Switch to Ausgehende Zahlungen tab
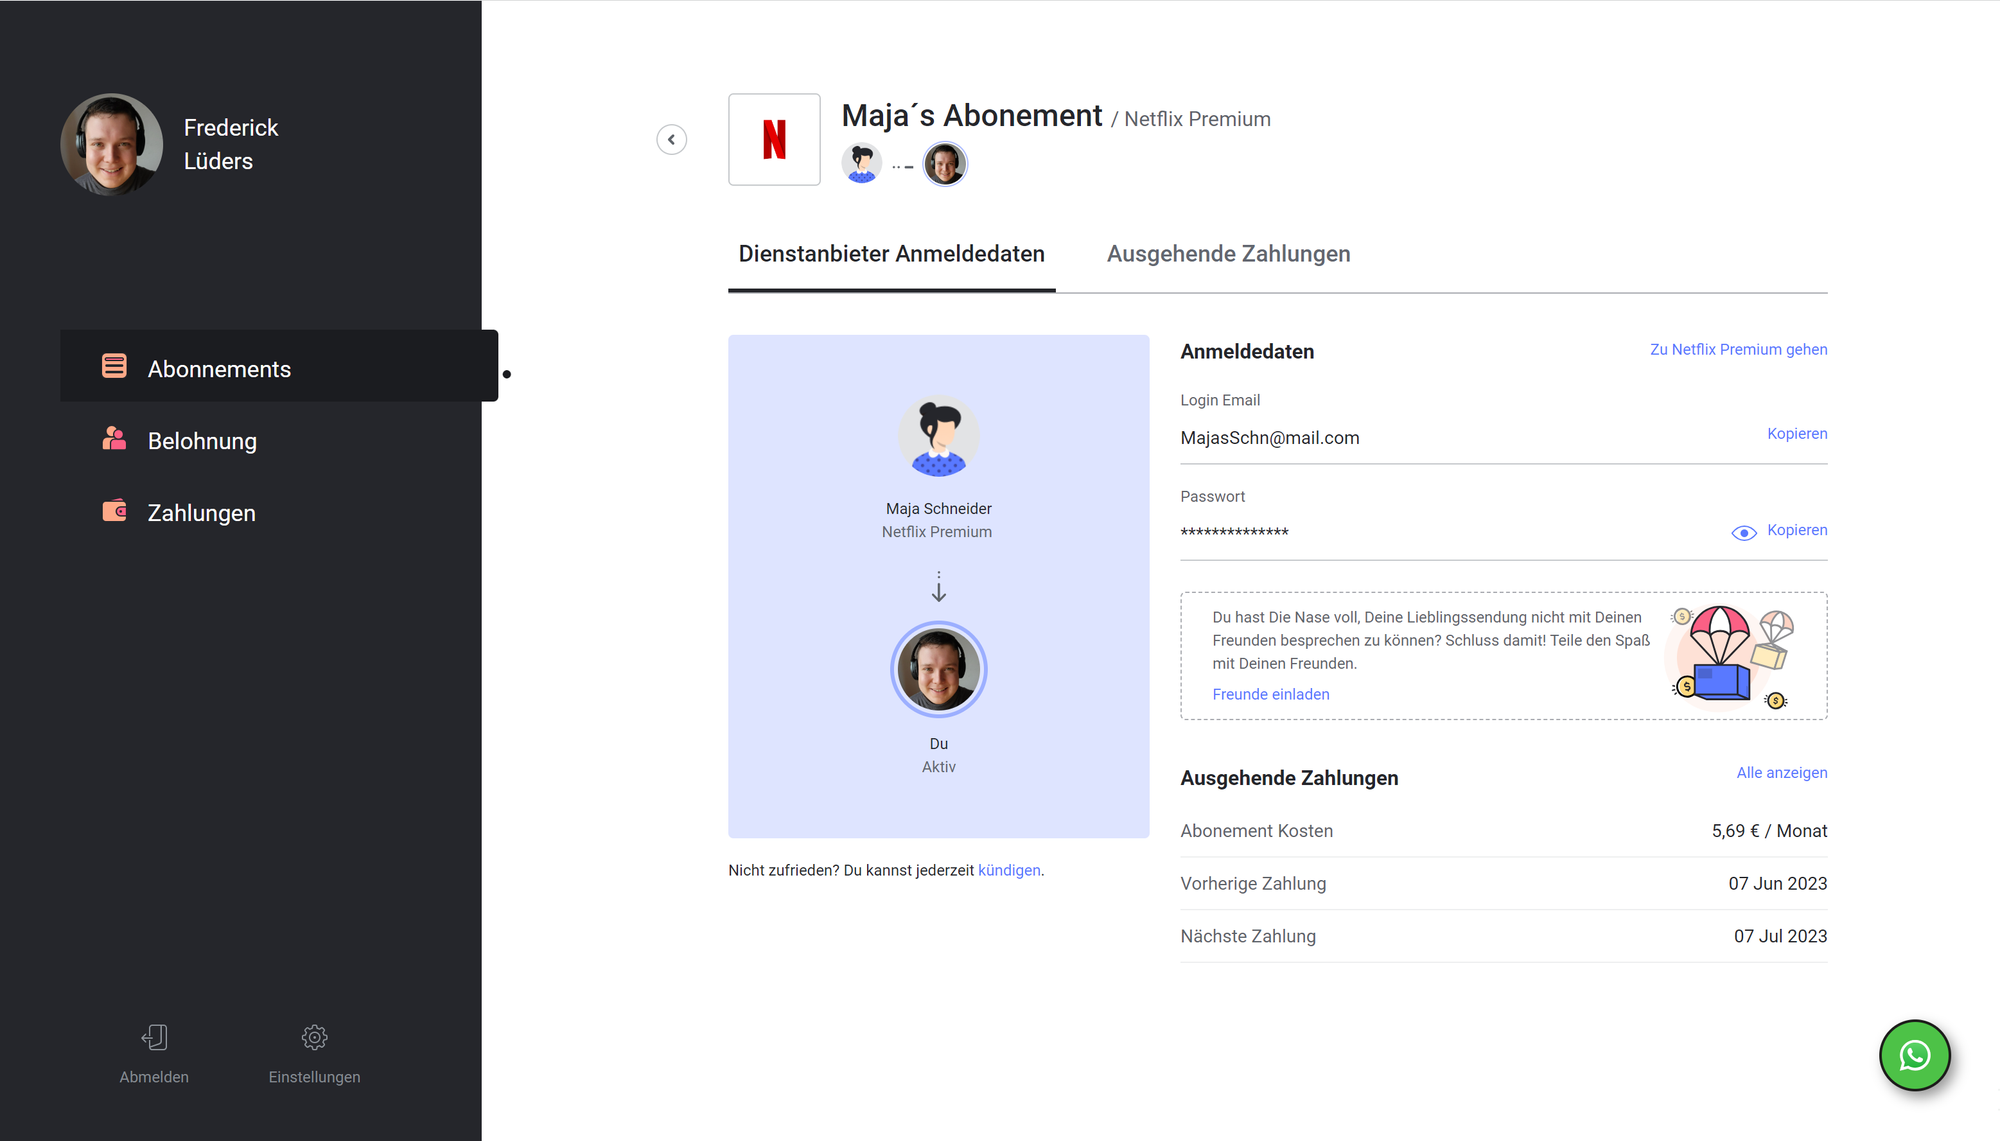 (1228, 254)
